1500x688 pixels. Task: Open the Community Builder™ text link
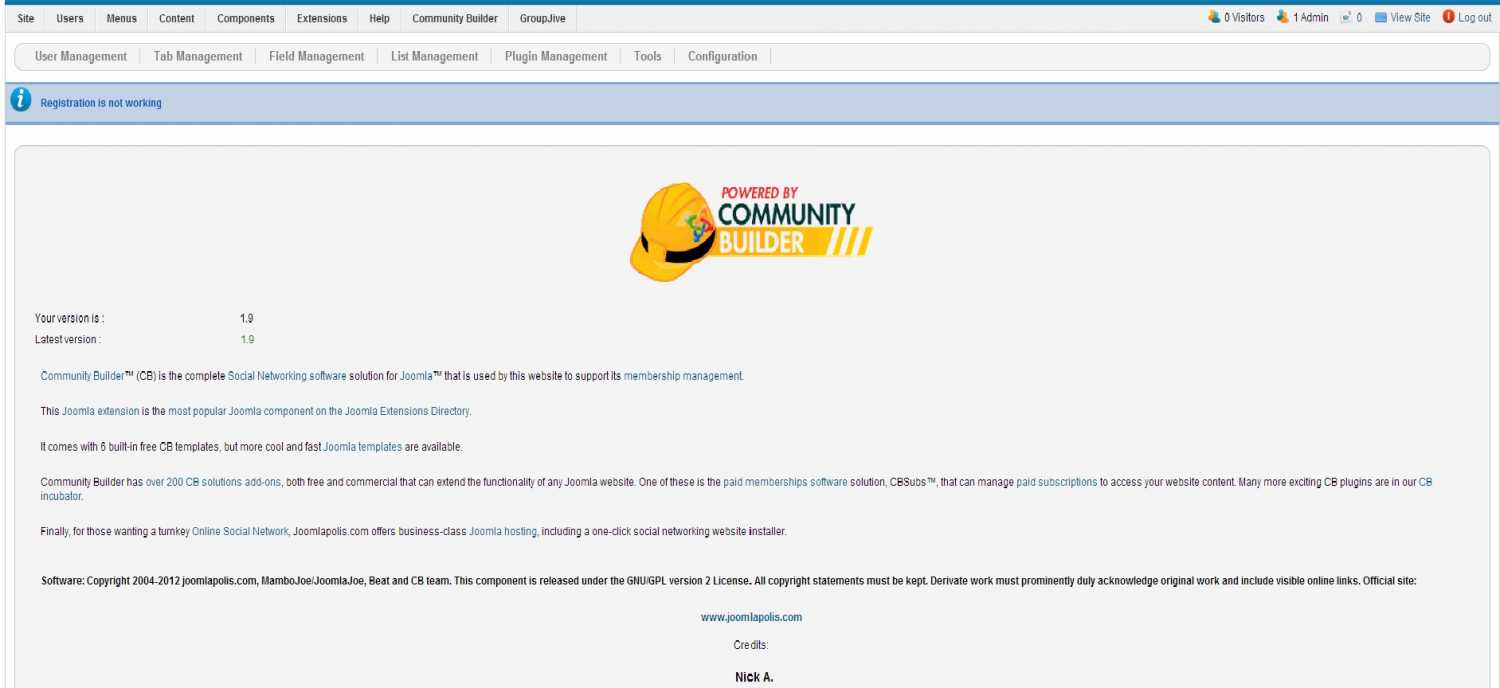coord(87,376)
